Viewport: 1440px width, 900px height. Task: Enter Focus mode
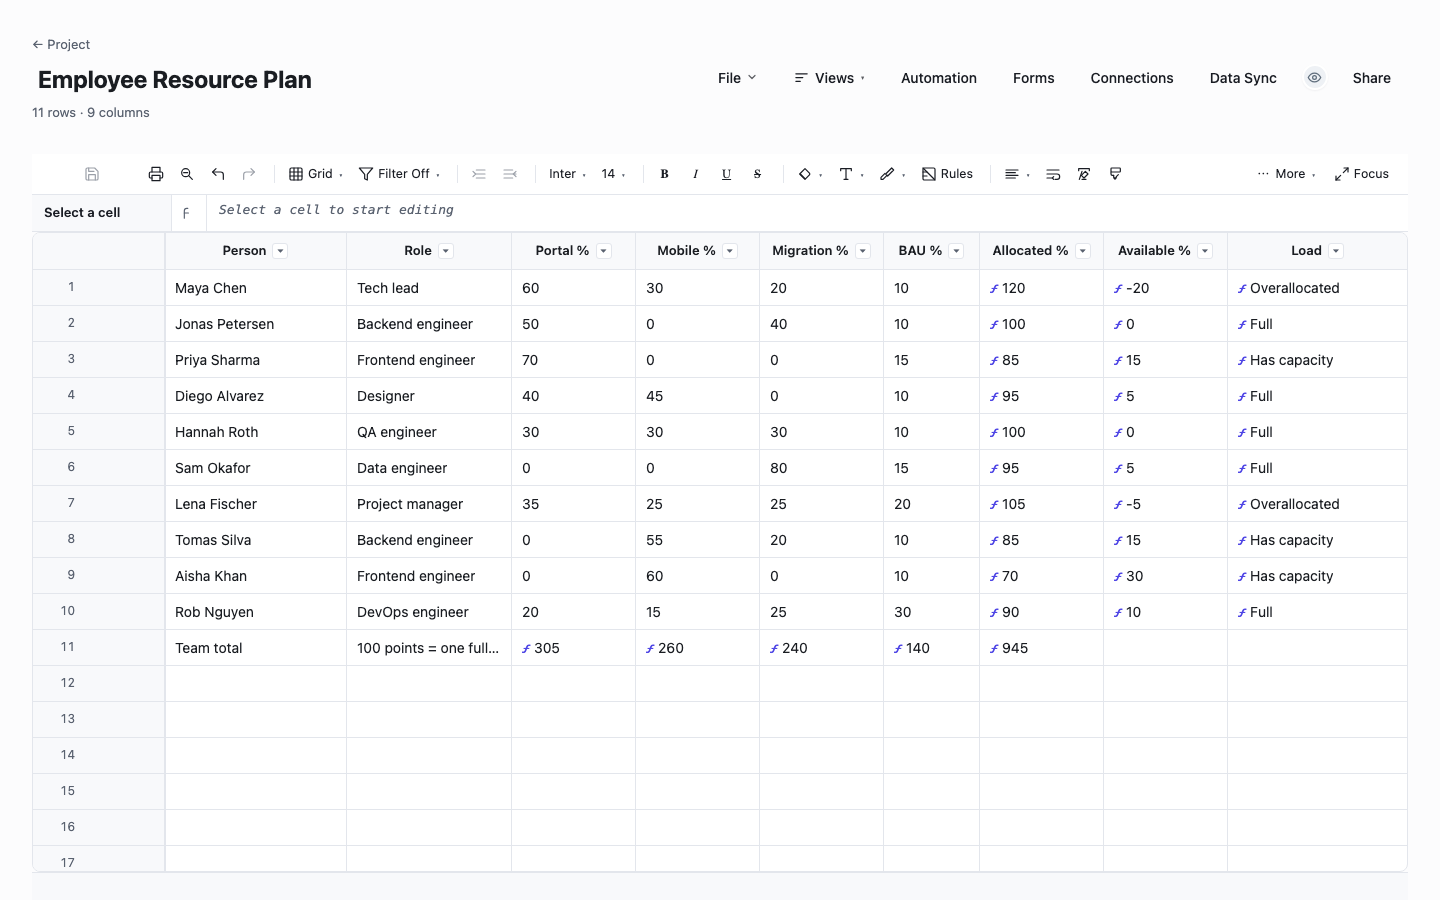point(1361,174)
